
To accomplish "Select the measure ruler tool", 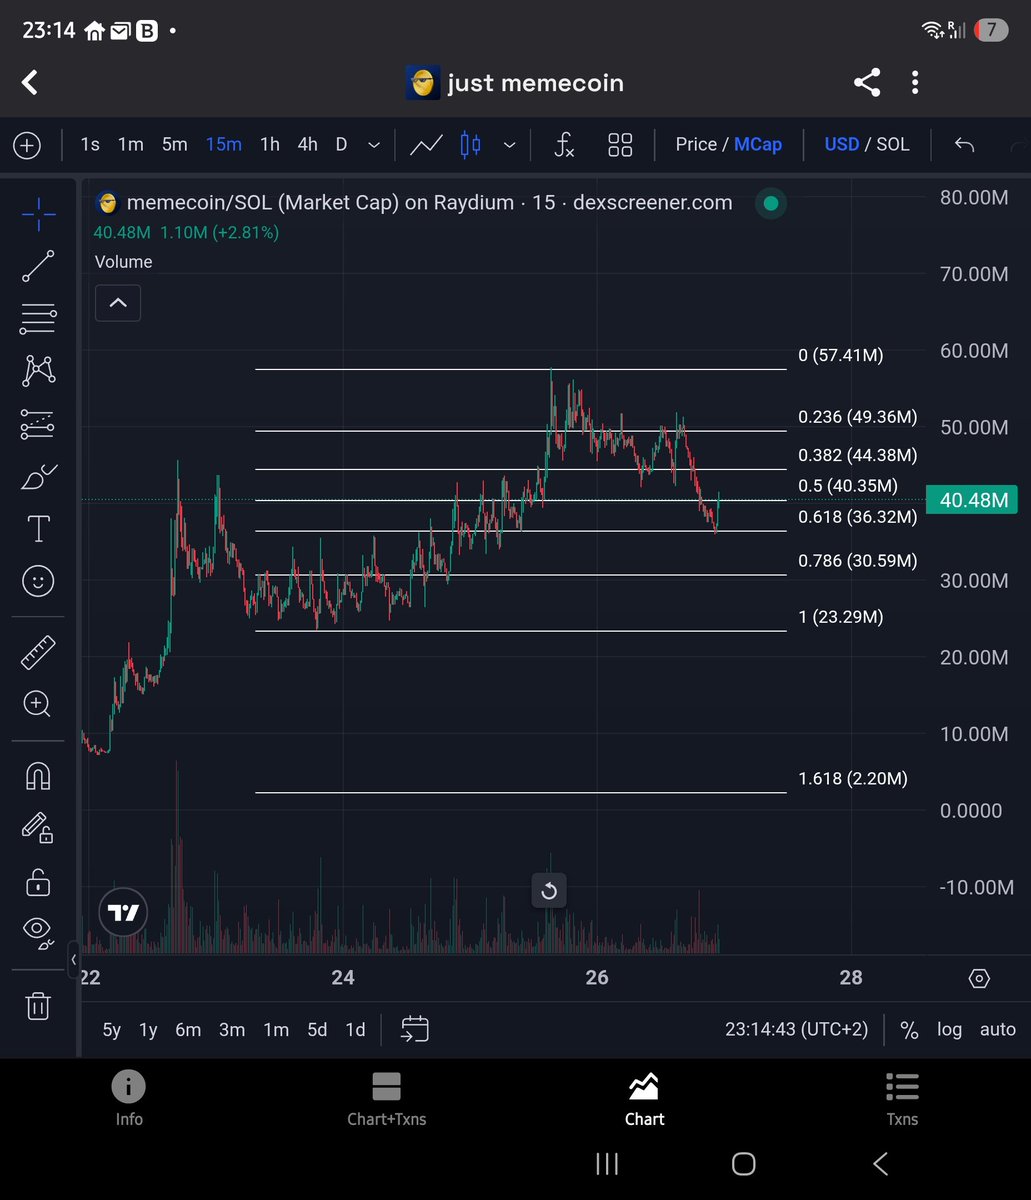I will pos(37,652).
